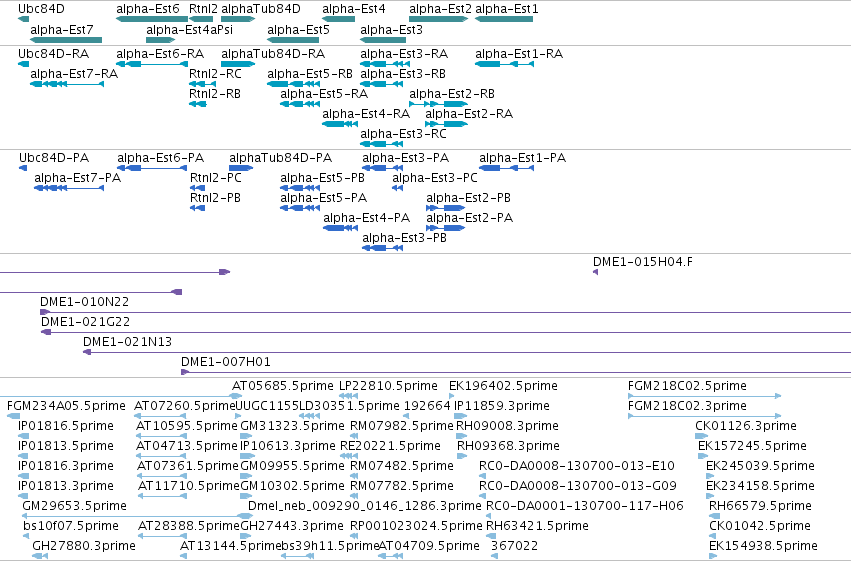Select protein alpha-Est5-PB
This screenshot has width=851, height=561.
pyautogui.click(x=300, y=188)
